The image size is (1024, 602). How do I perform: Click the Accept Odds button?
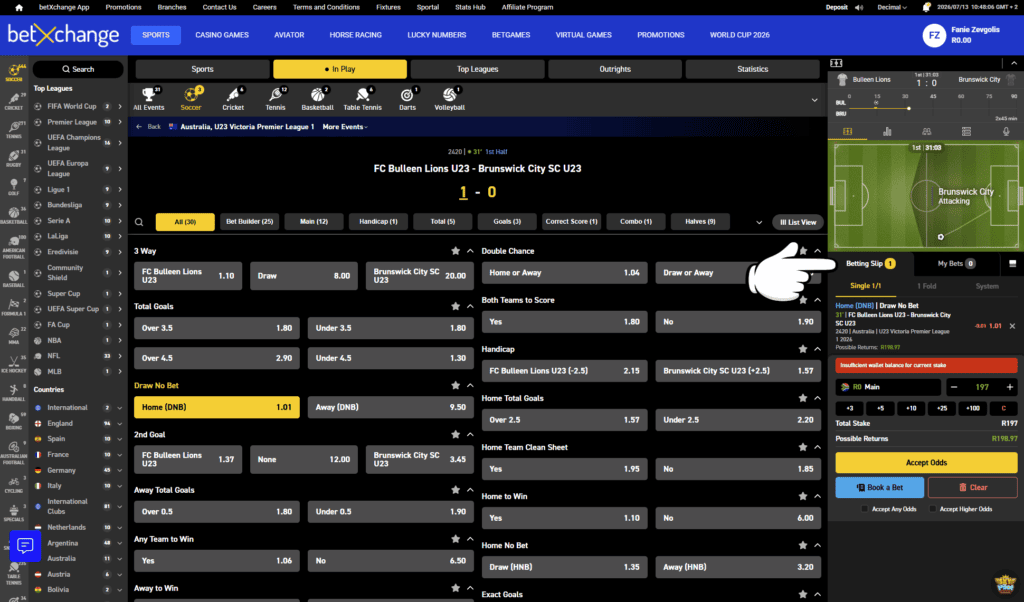926,462
